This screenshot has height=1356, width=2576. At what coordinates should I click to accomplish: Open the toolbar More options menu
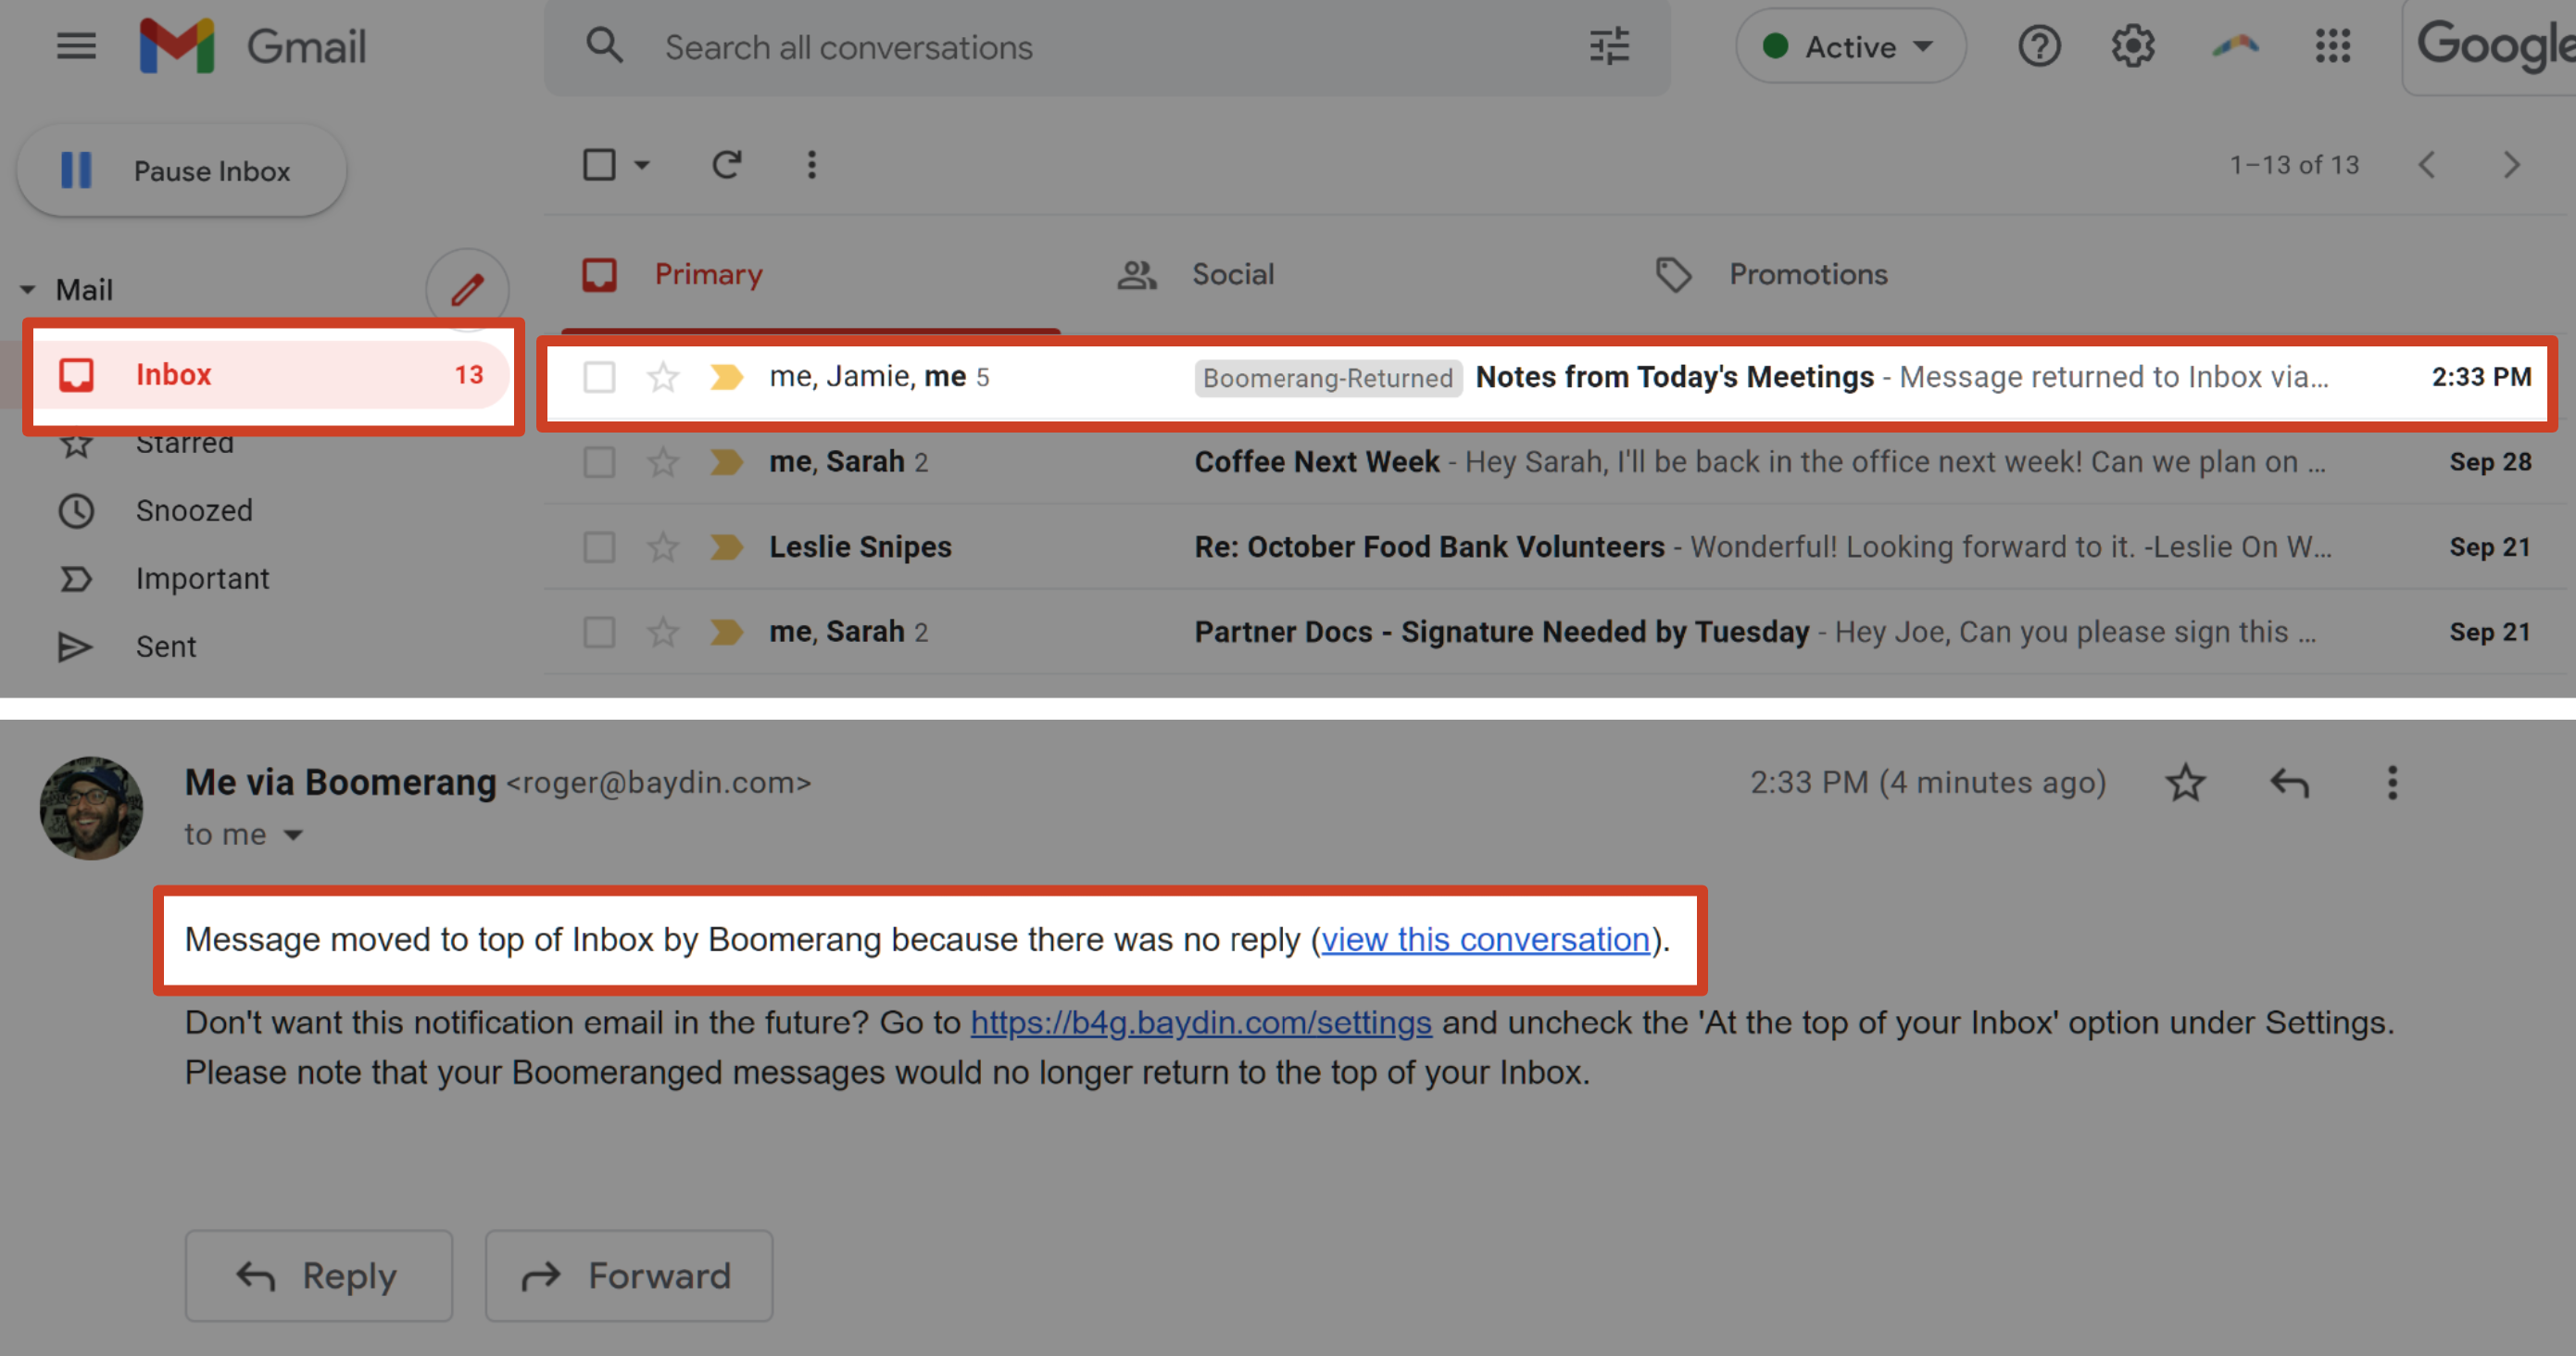click(x=811, y=164)
